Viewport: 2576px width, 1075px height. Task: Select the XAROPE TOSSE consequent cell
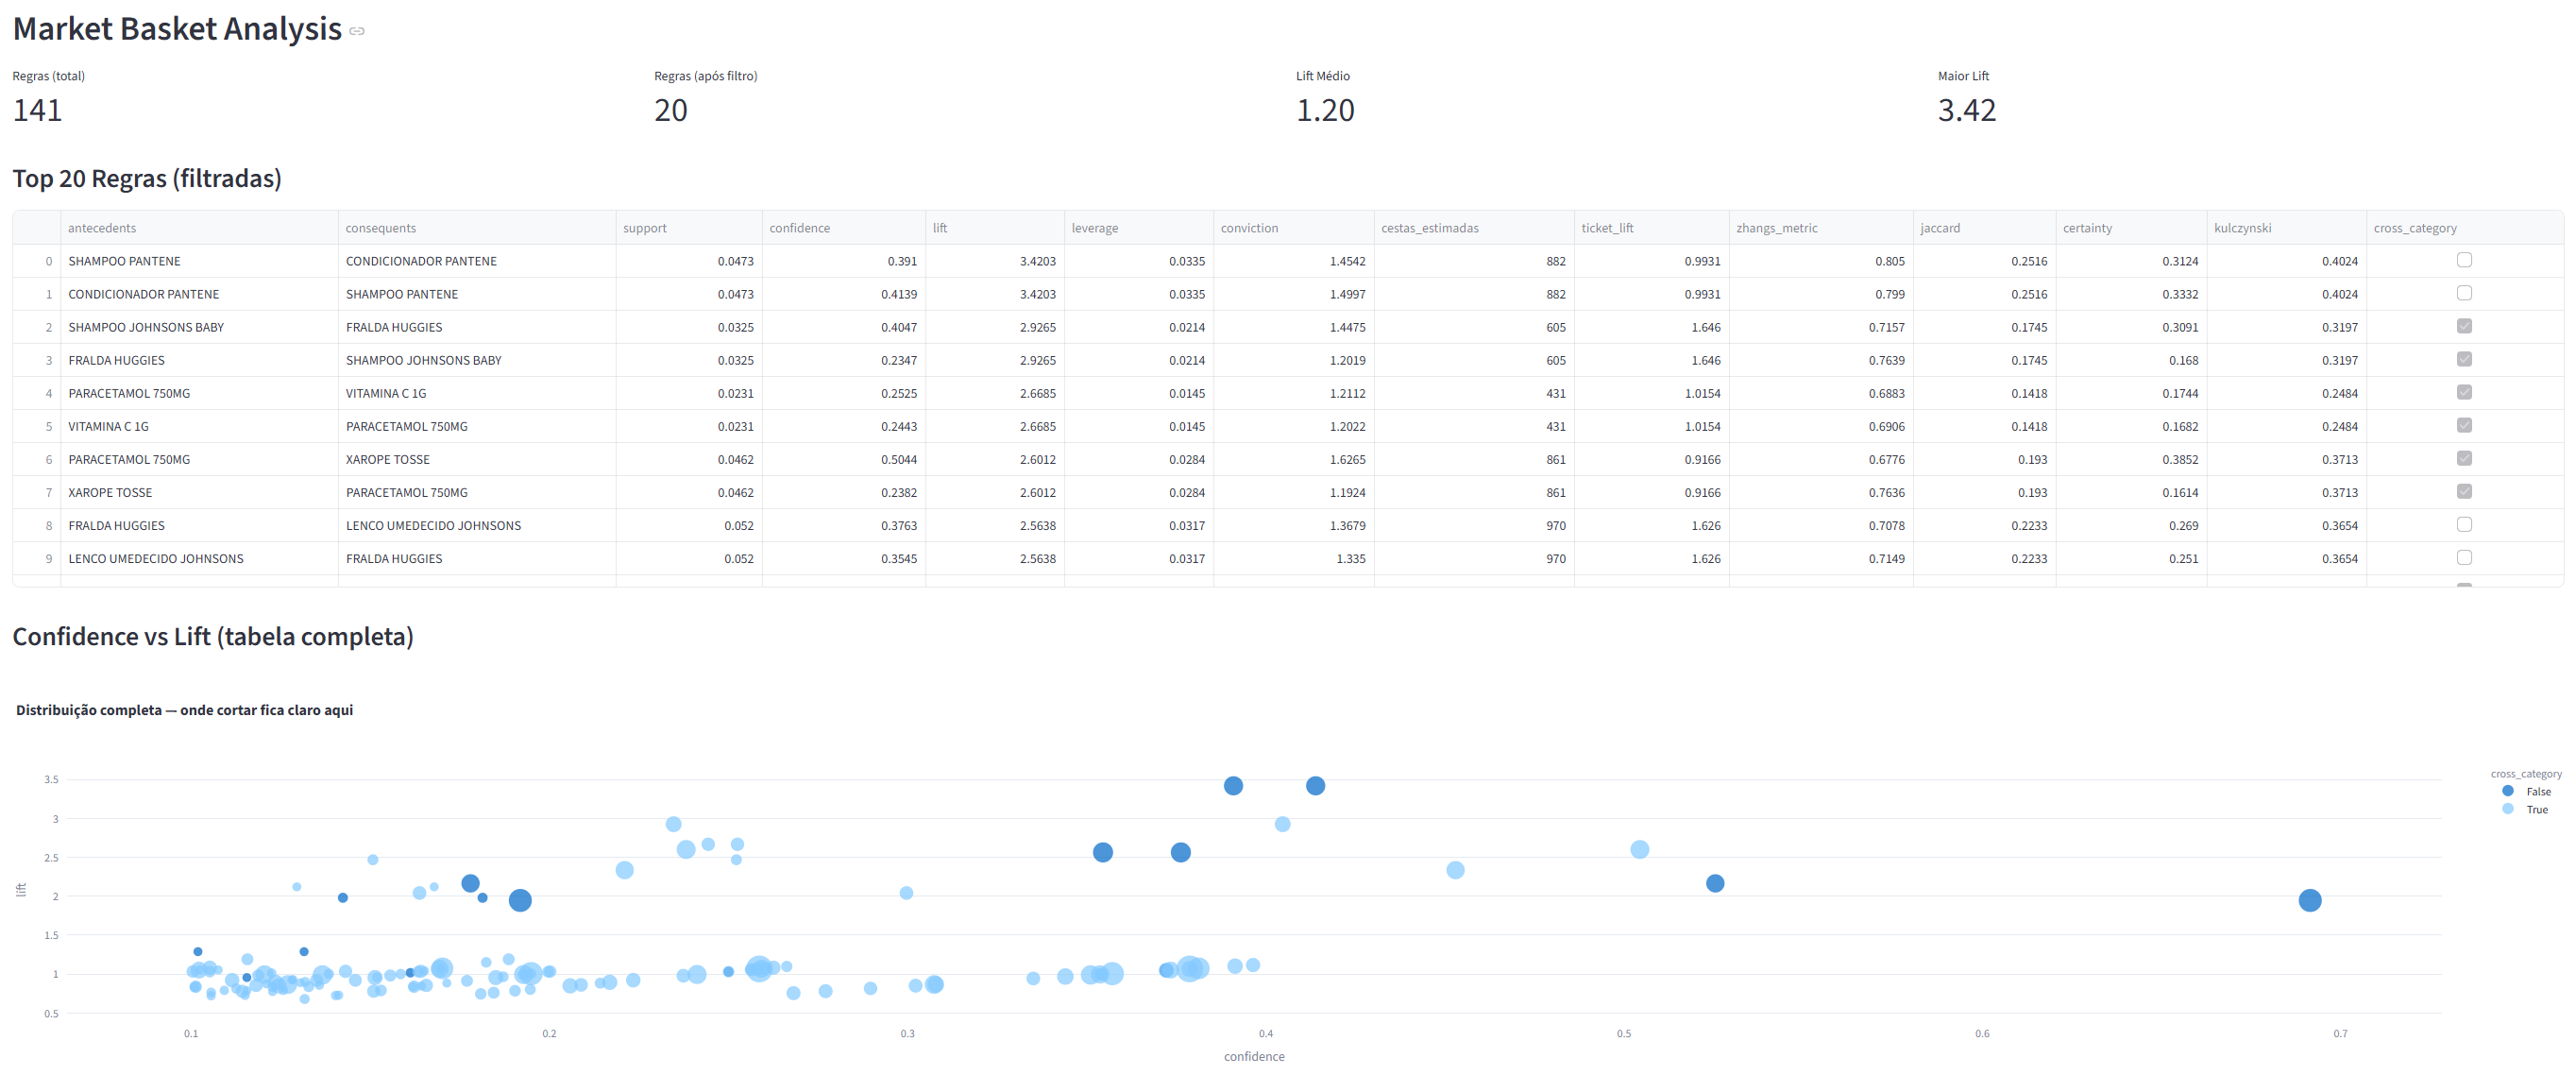[477, 459]
